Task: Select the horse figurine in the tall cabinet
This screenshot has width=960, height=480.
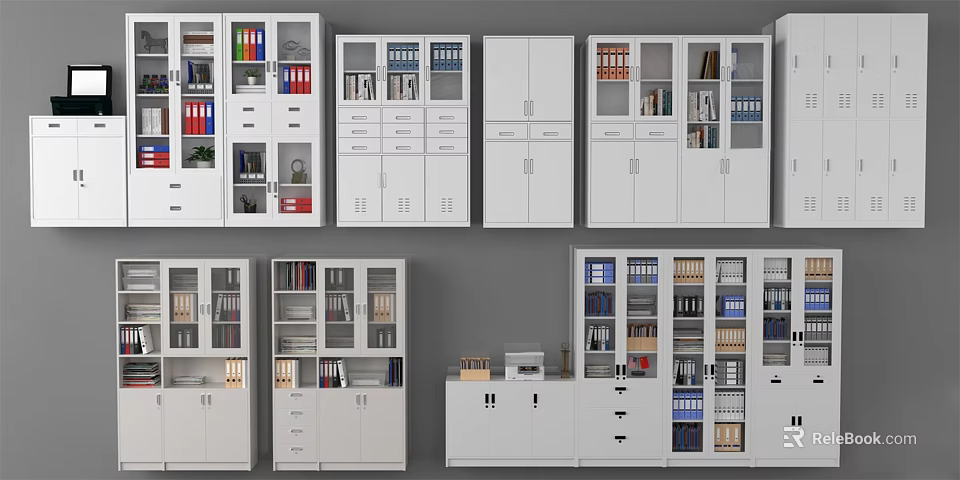Action: point(154,42)
